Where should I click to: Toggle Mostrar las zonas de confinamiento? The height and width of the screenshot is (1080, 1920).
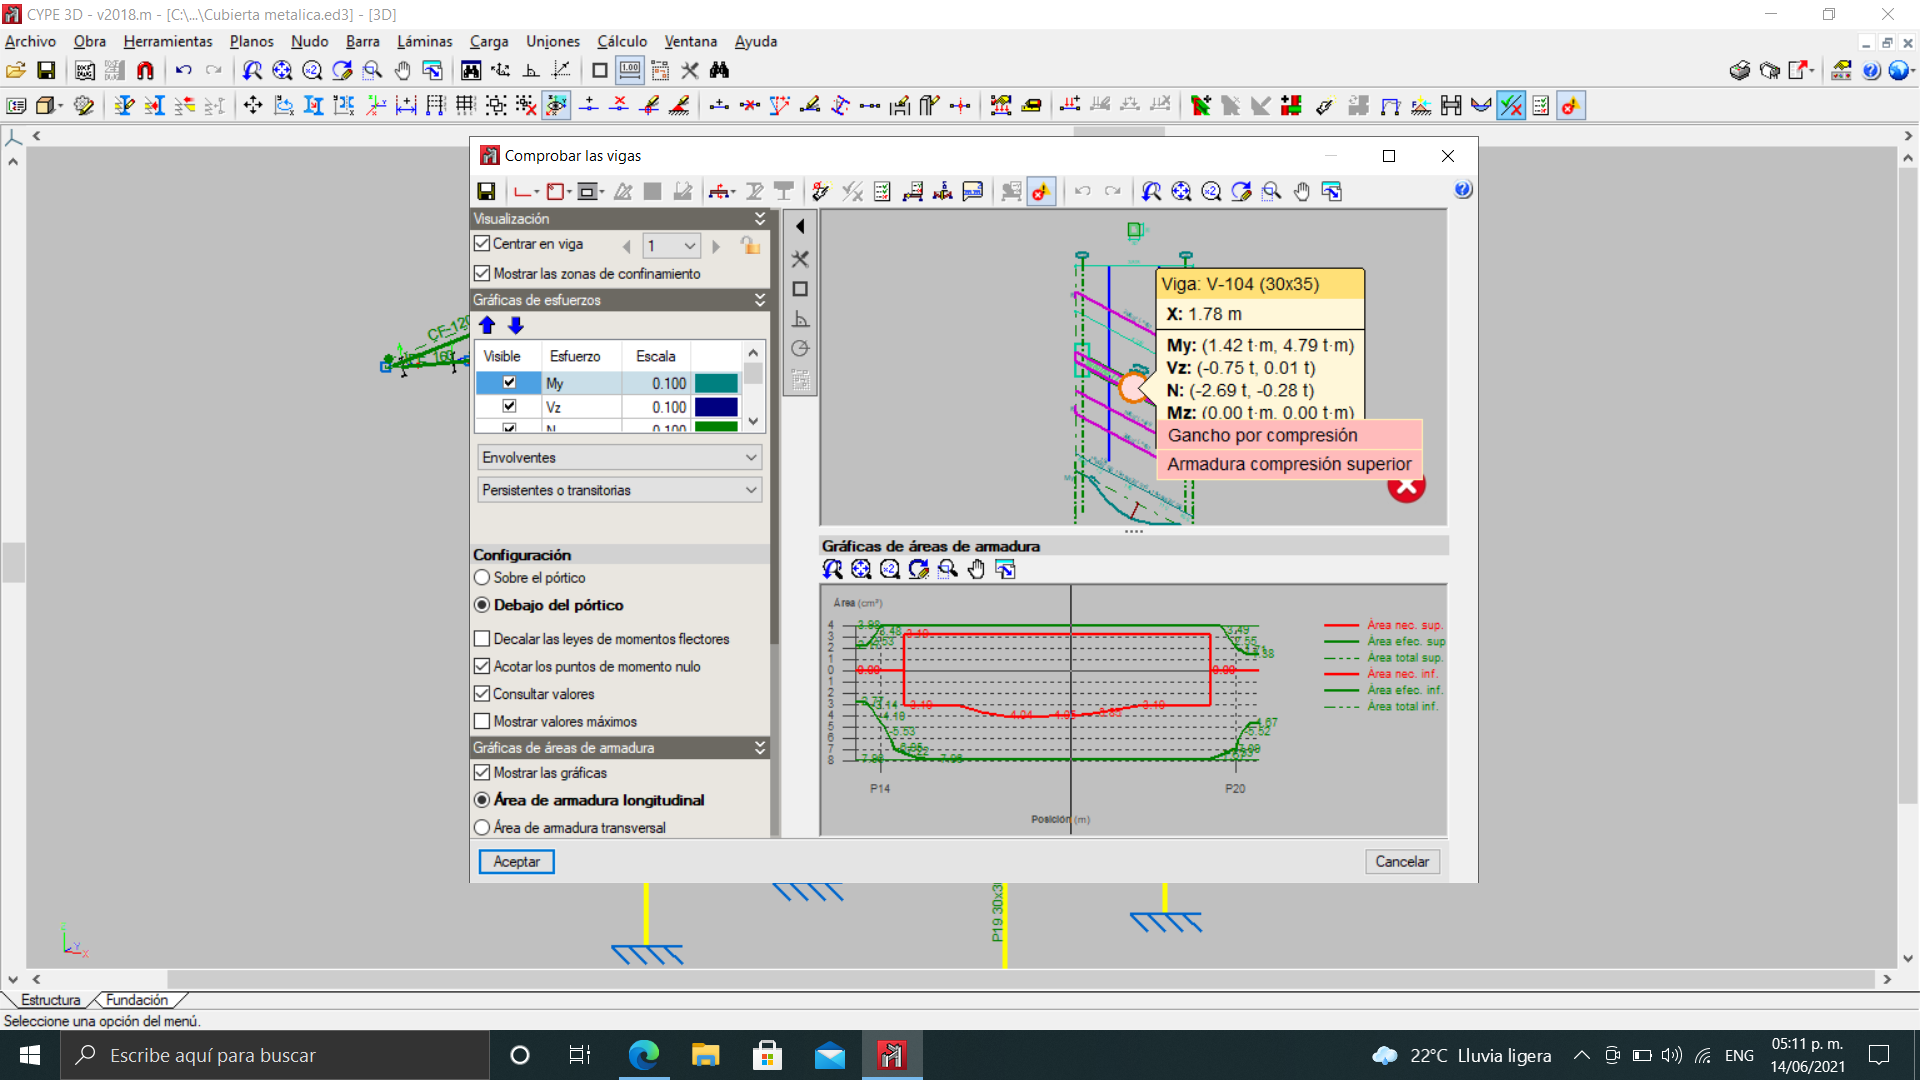pyautogui.click(x=482, y=273)
